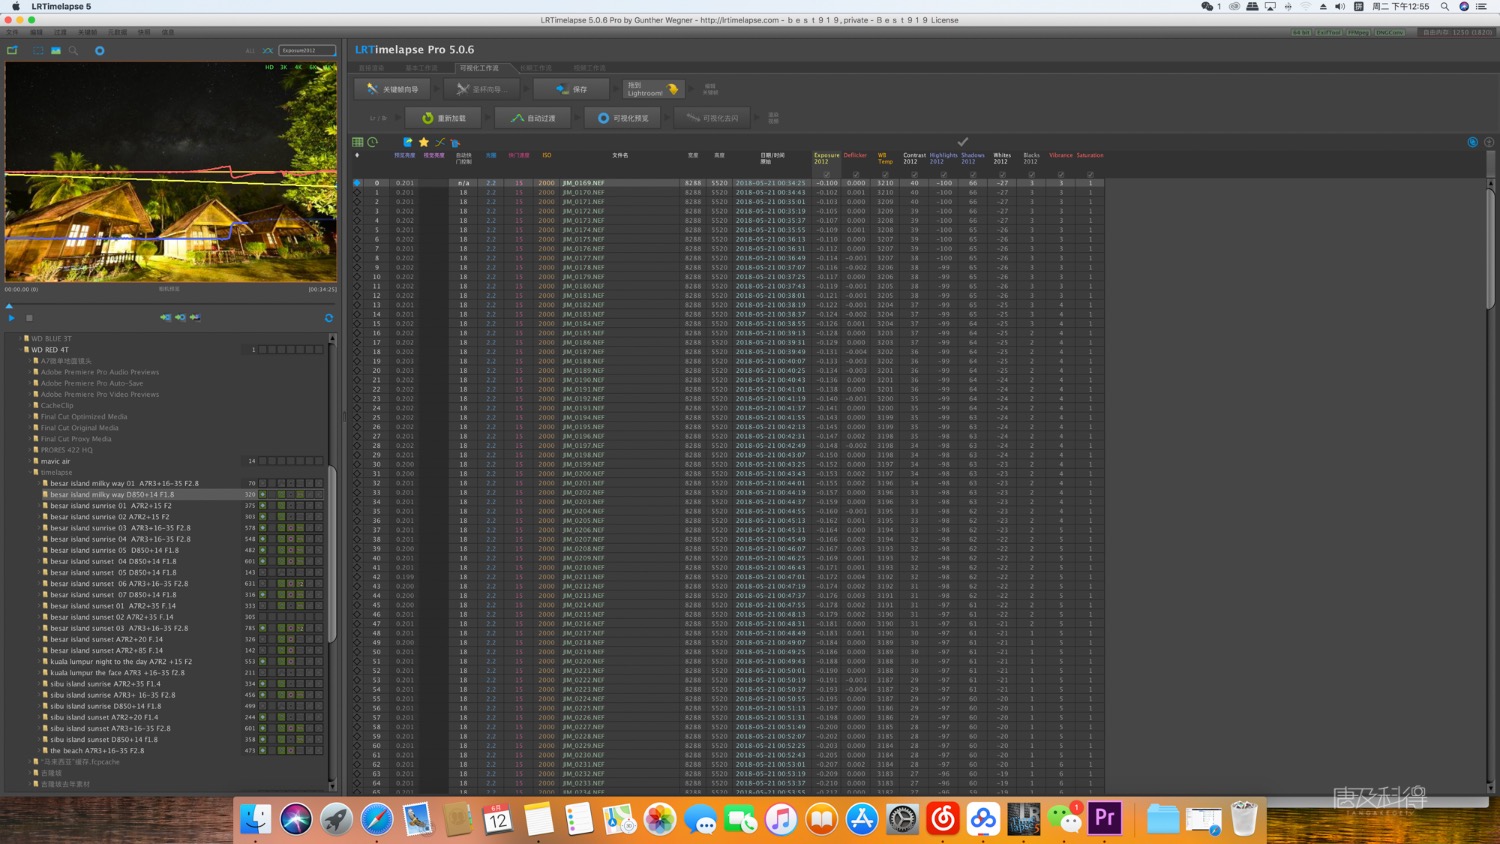The height and width of the screenshot is (844, 1500).
Task: Click the 拖到 Lightroom! button
Action: (x=653, y=89)
